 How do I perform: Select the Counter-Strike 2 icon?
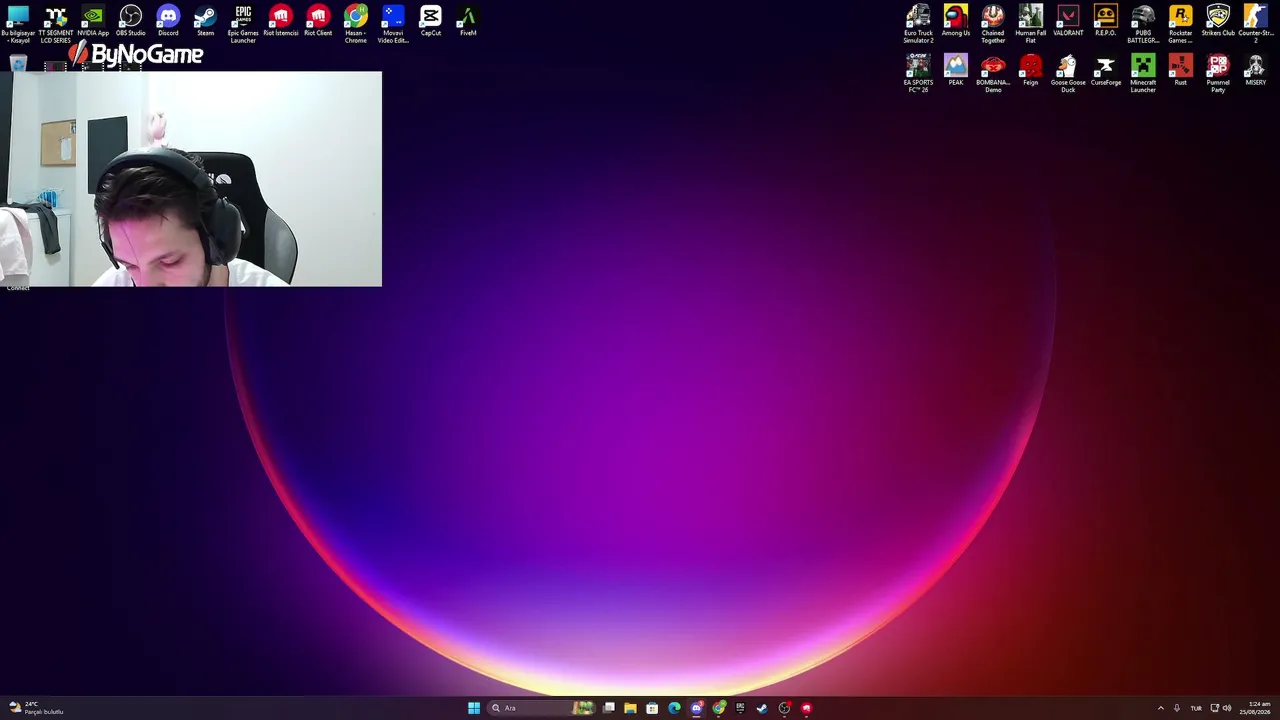1256,24
